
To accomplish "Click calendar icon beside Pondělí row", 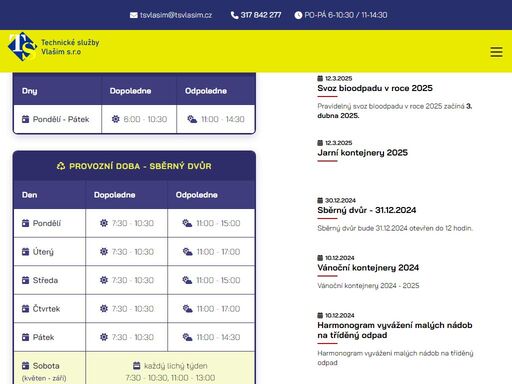I will (25, 223).
